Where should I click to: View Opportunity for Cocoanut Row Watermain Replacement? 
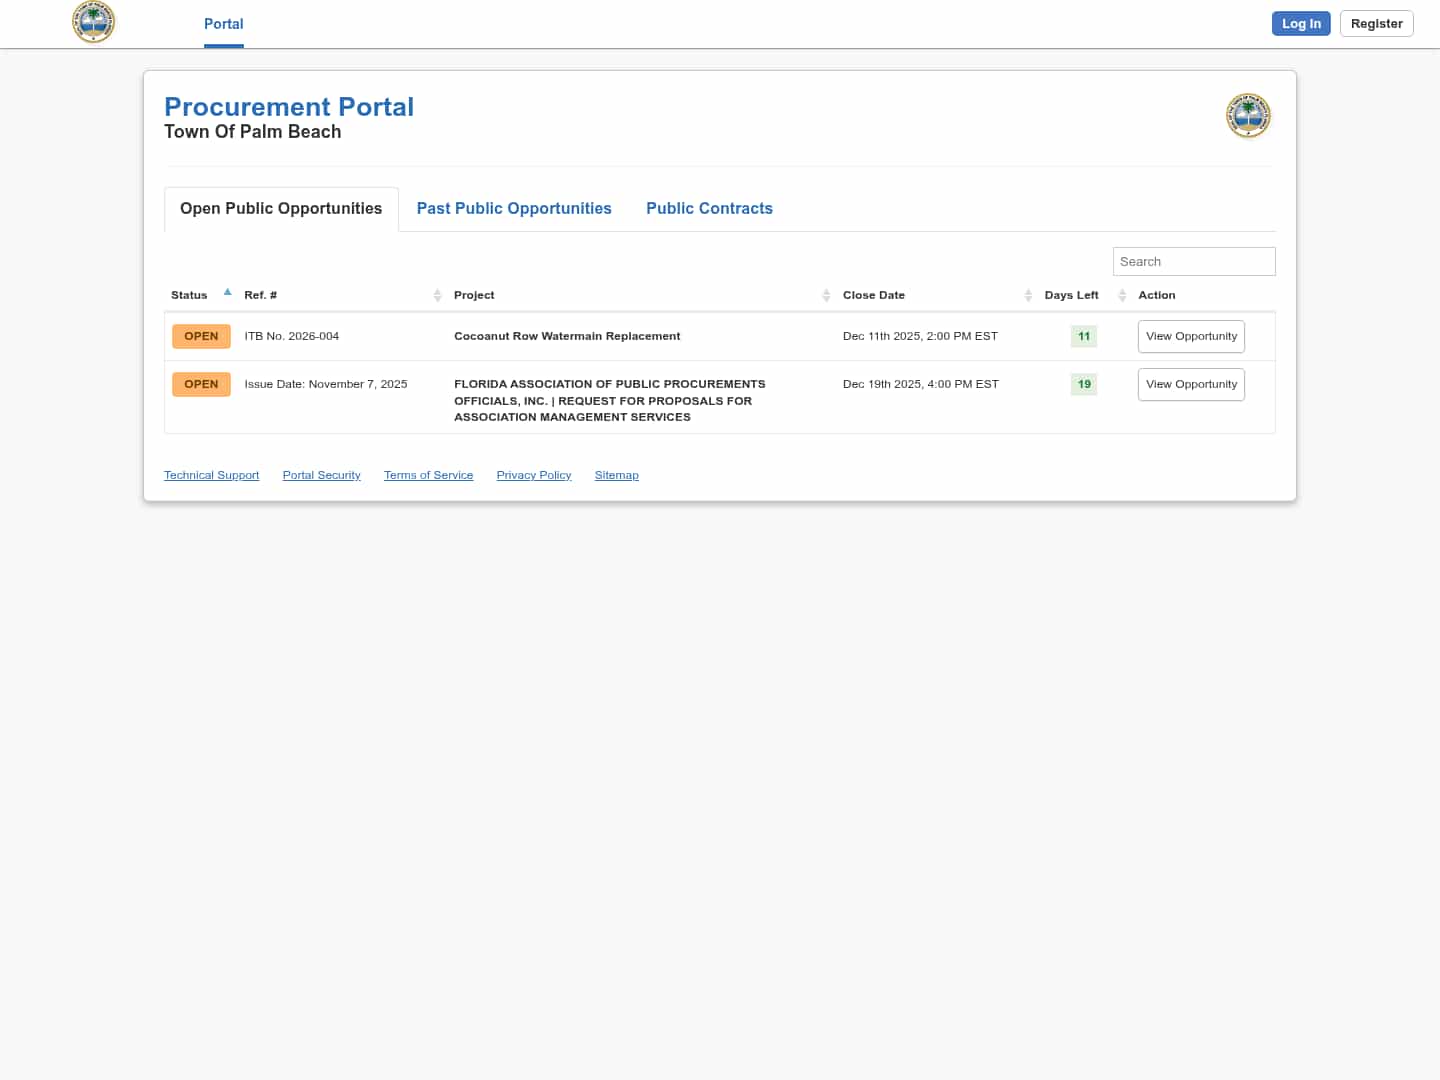tap(1191, 336)
